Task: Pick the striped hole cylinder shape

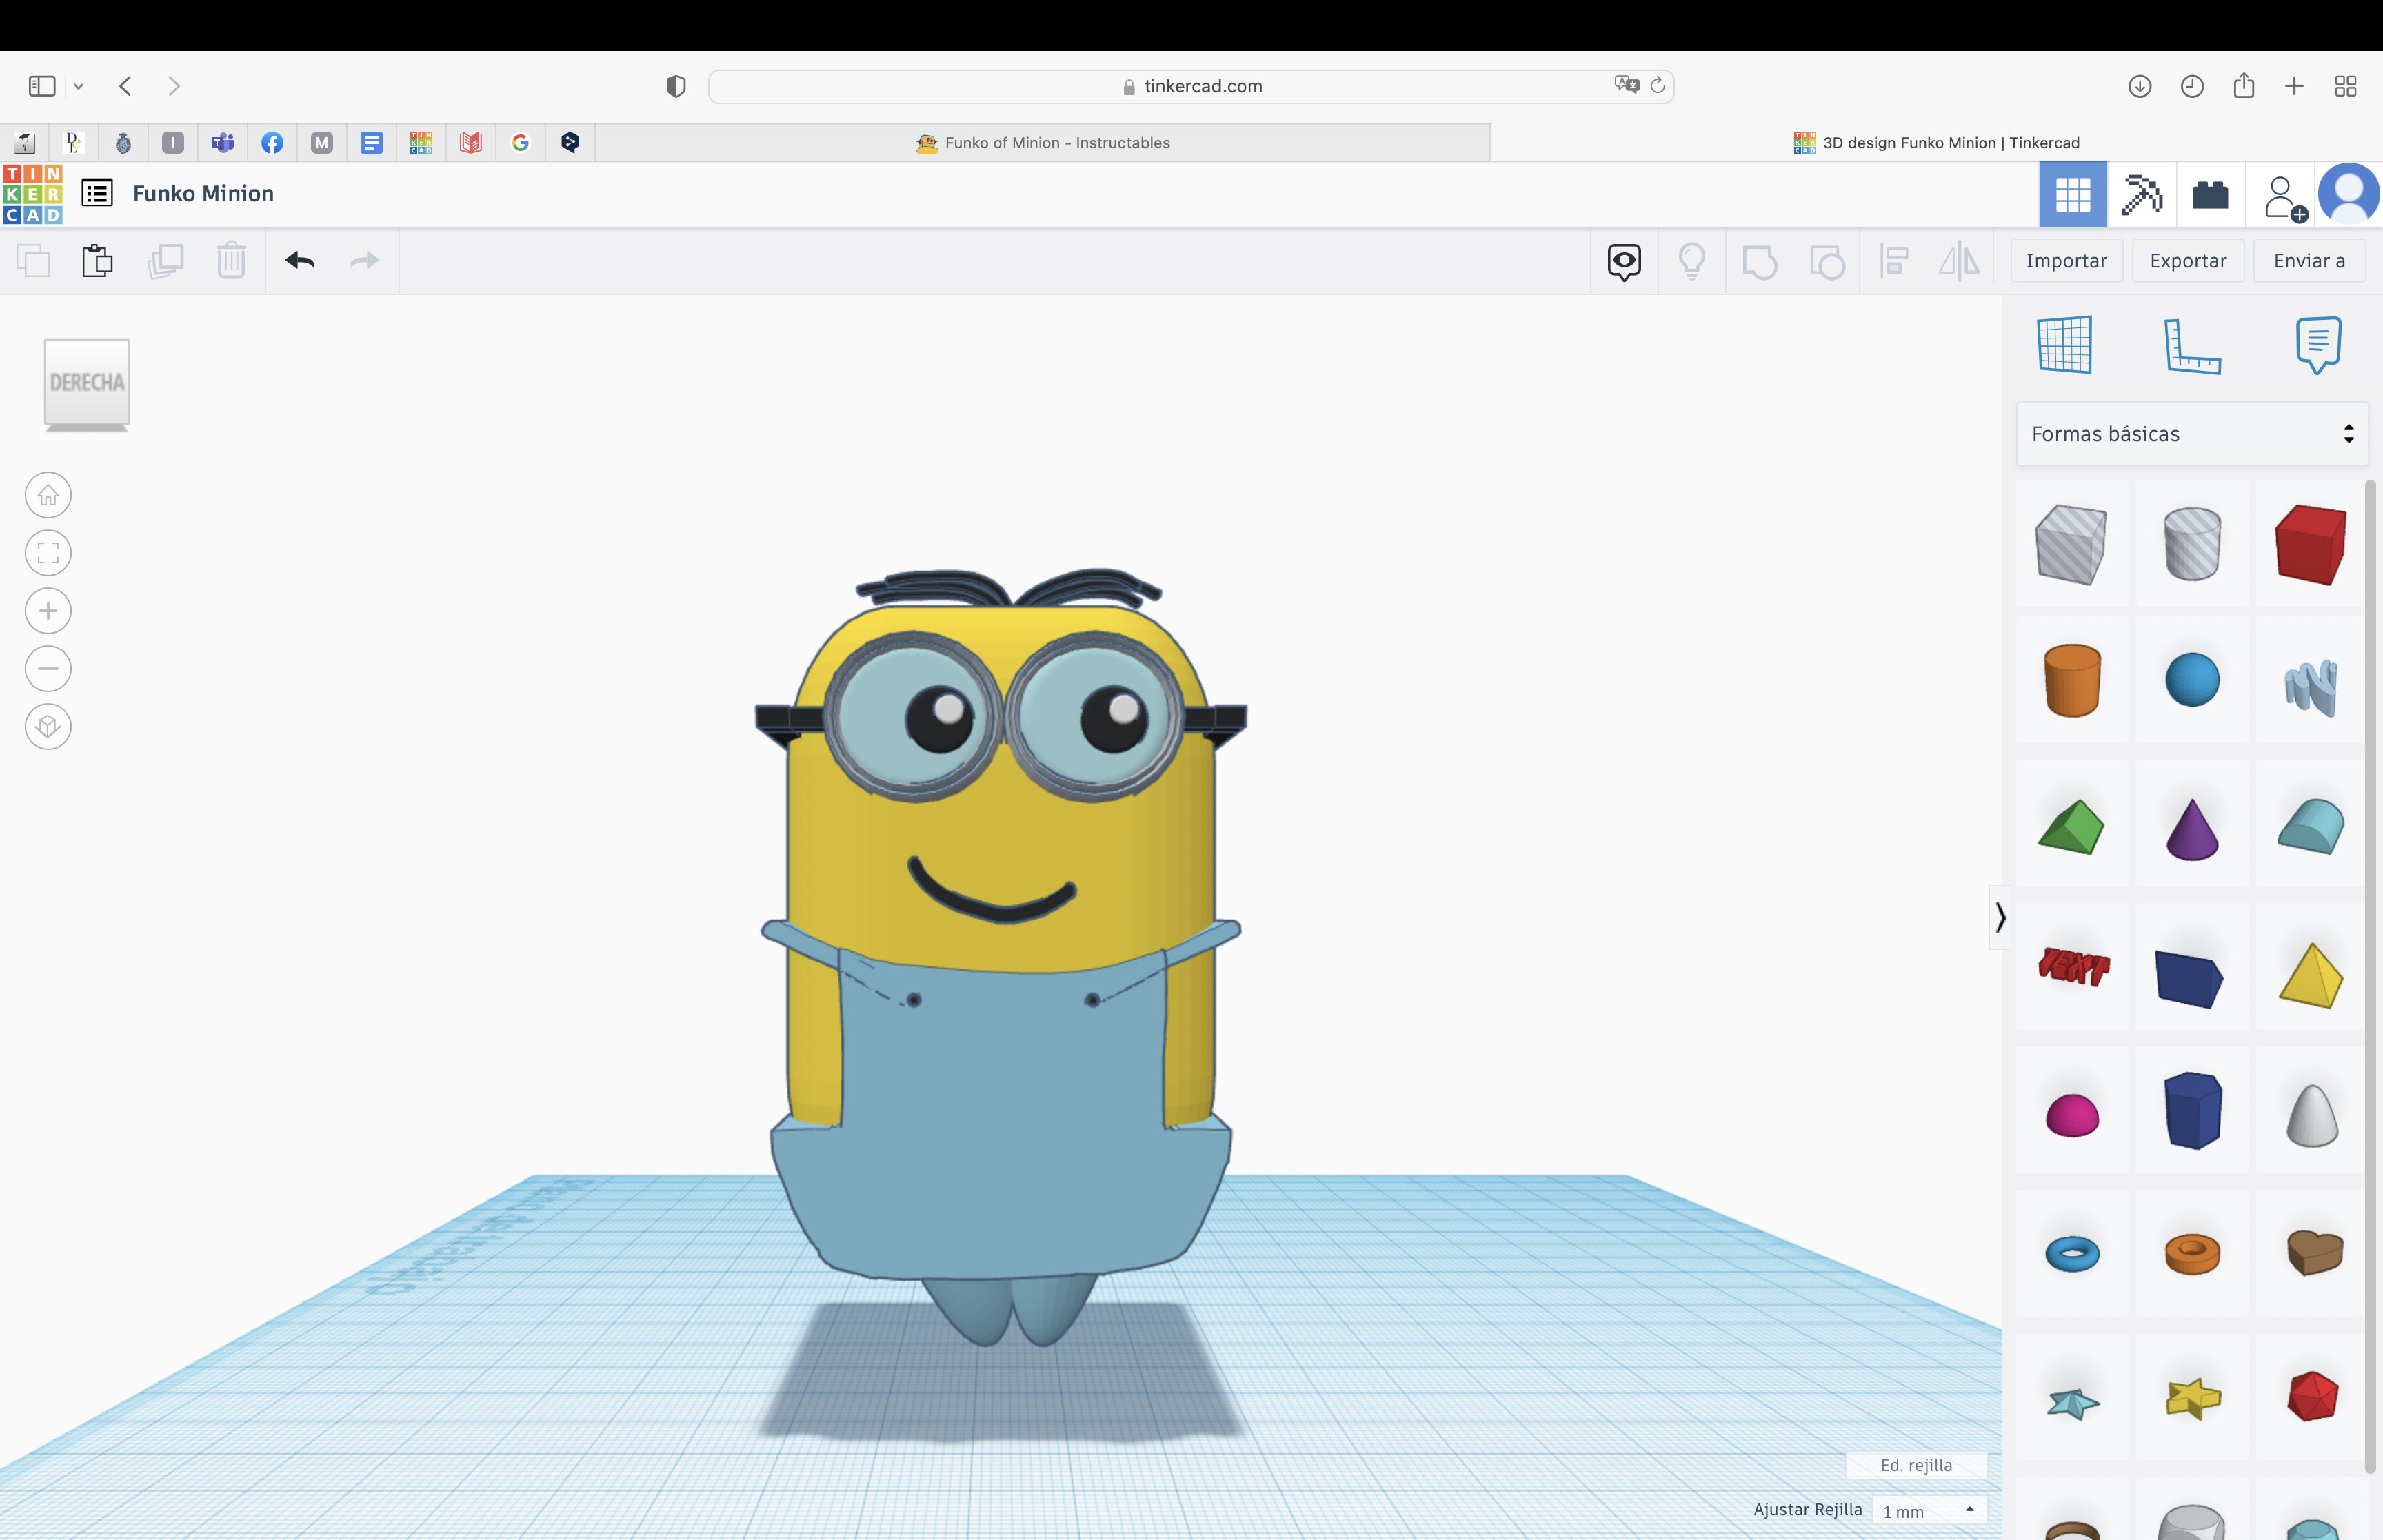Action: (x=2192, y=544)
